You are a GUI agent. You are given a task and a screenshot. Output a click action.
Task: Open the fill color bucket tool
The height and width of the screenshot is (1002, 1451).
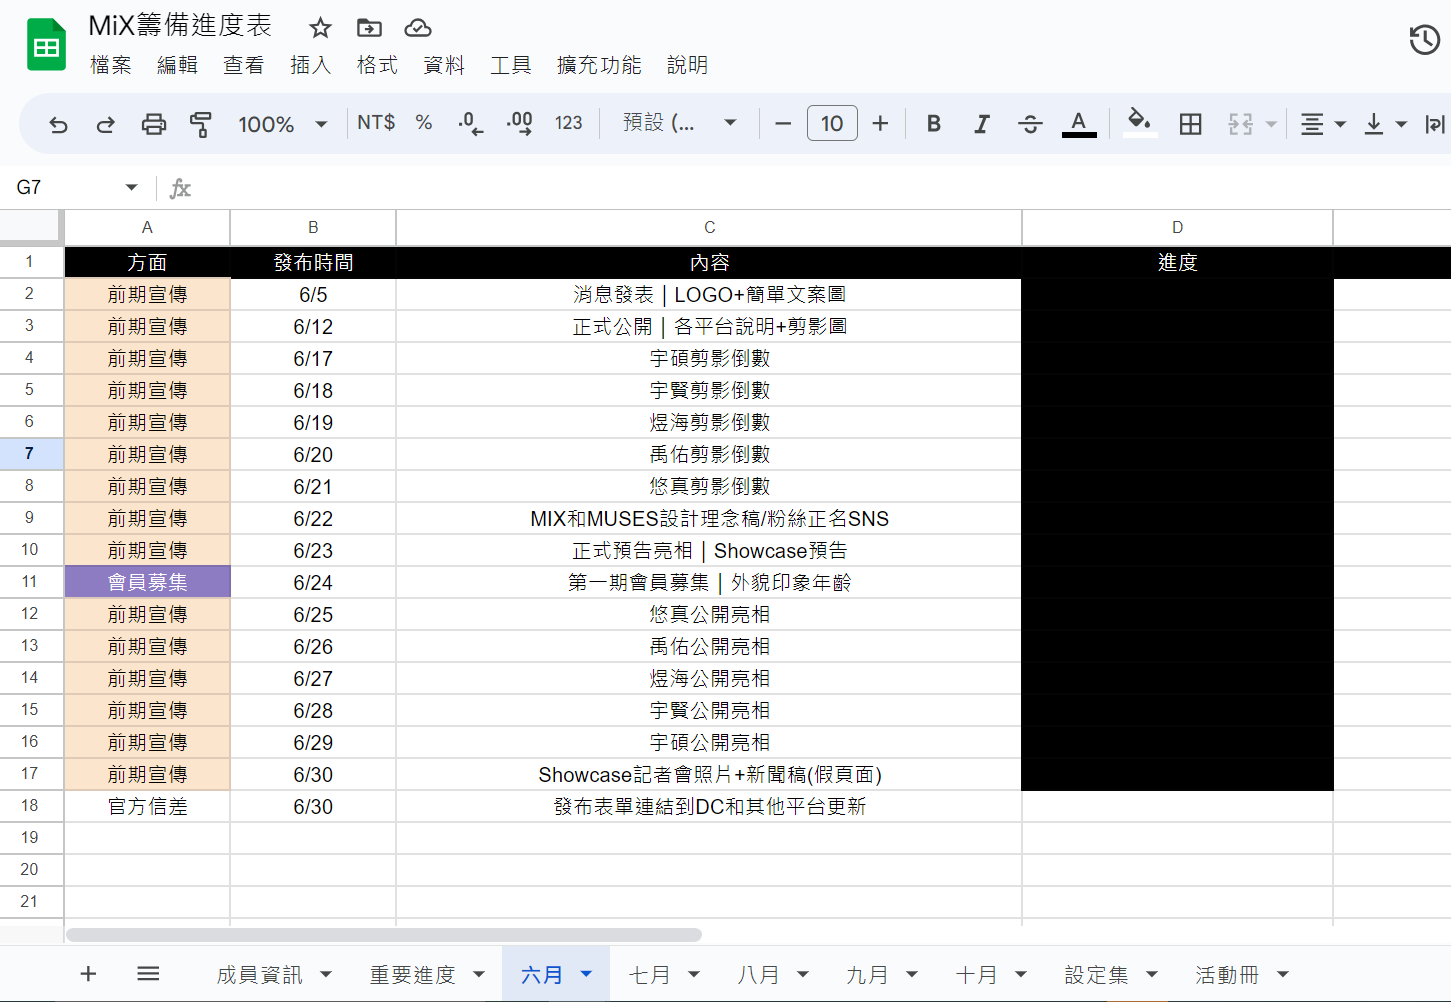tap(1139, 123)
